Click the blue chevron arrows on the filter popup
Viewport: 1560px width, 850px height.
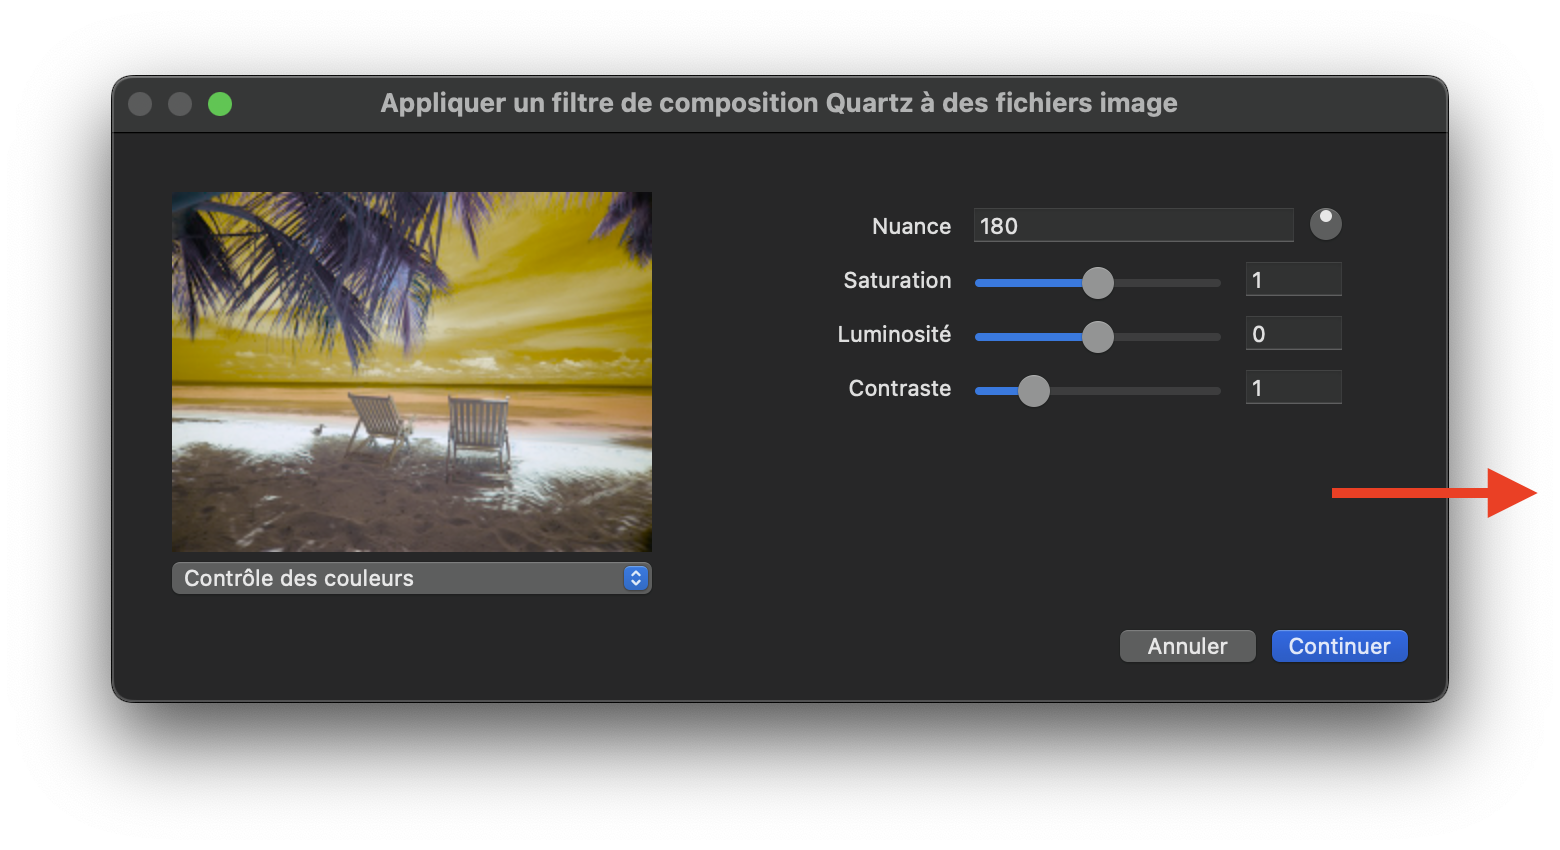coord(635,578)
